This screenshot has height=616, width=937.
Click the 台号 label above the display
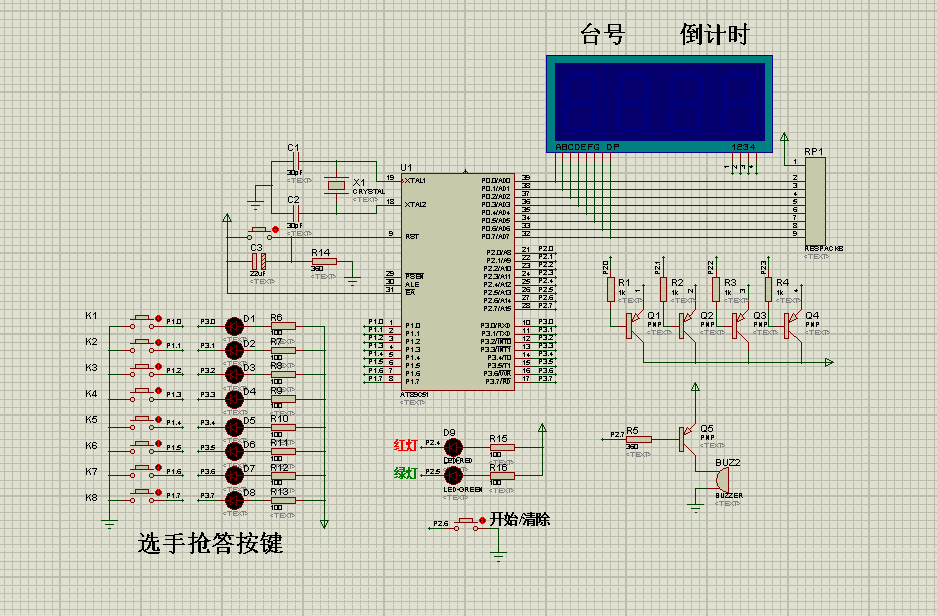coord(602,34)
